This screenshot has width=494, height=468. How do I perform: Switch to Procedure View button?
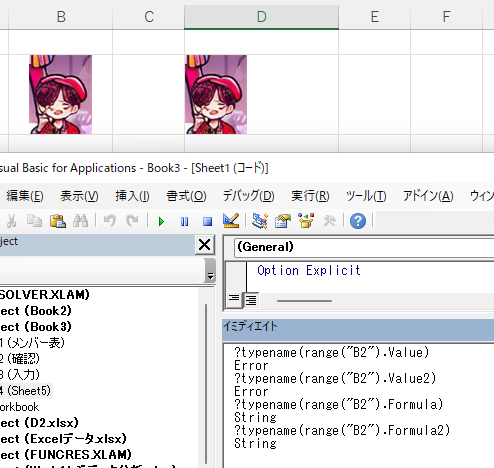tap(234, 299)
